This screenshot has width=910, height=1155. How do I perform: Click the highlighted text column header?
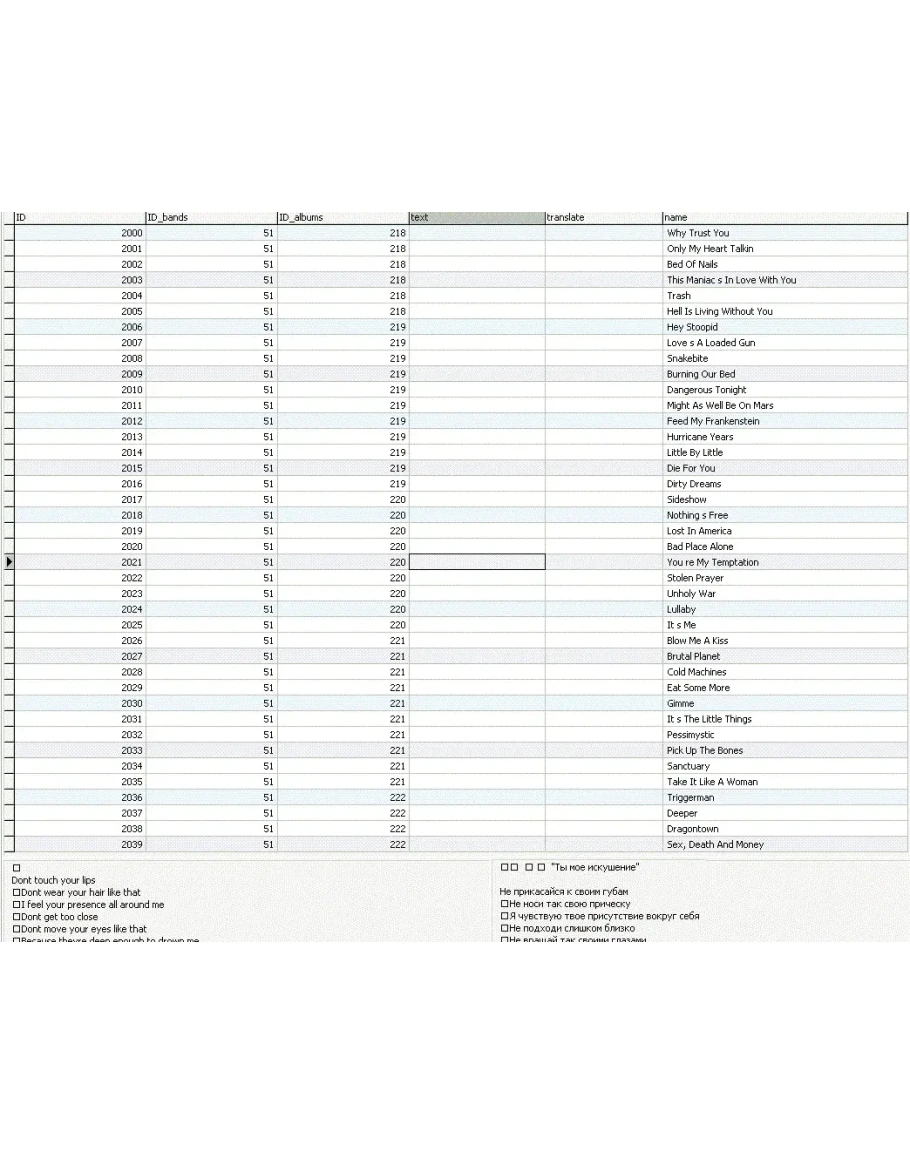pos(476,217)
